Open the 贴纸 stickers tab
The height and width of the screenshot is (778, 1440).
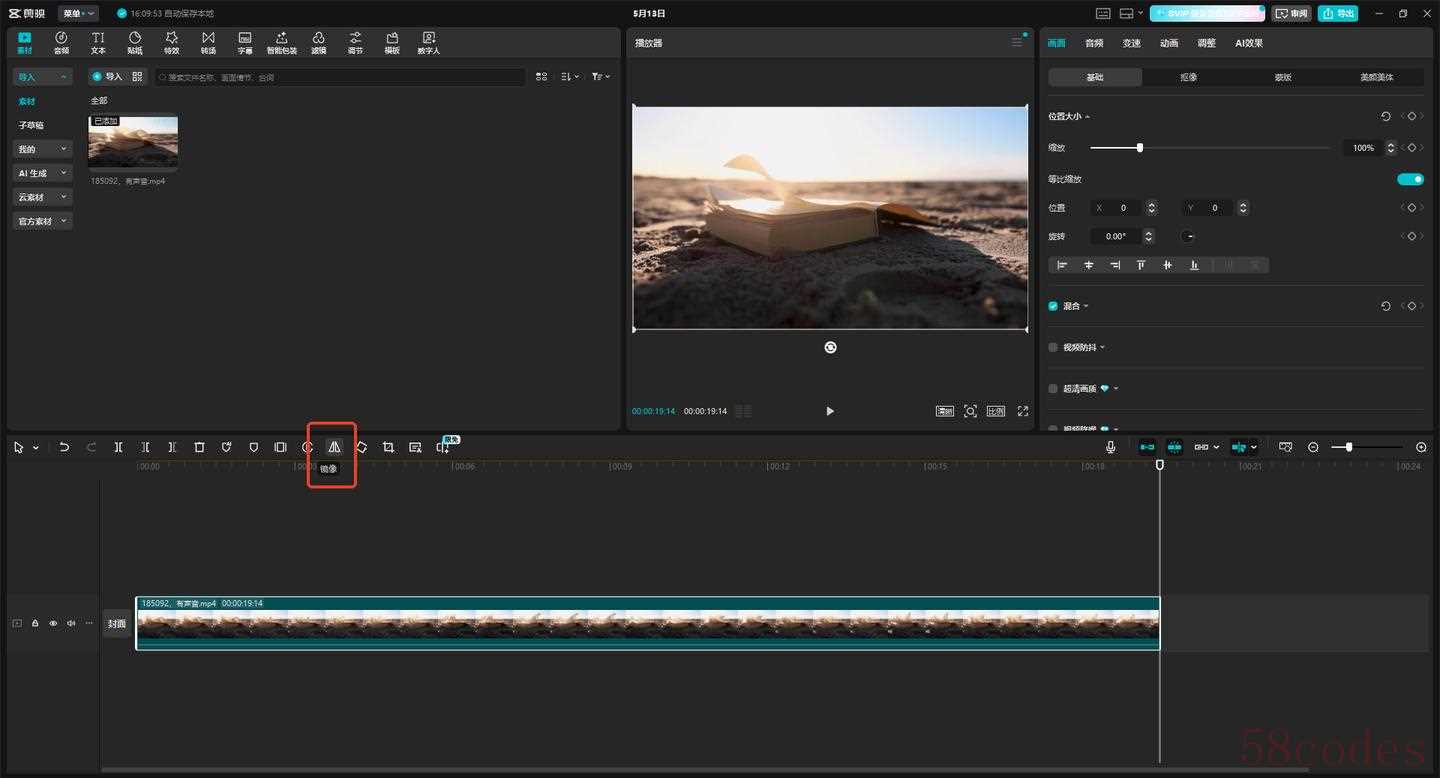point(135,42)
